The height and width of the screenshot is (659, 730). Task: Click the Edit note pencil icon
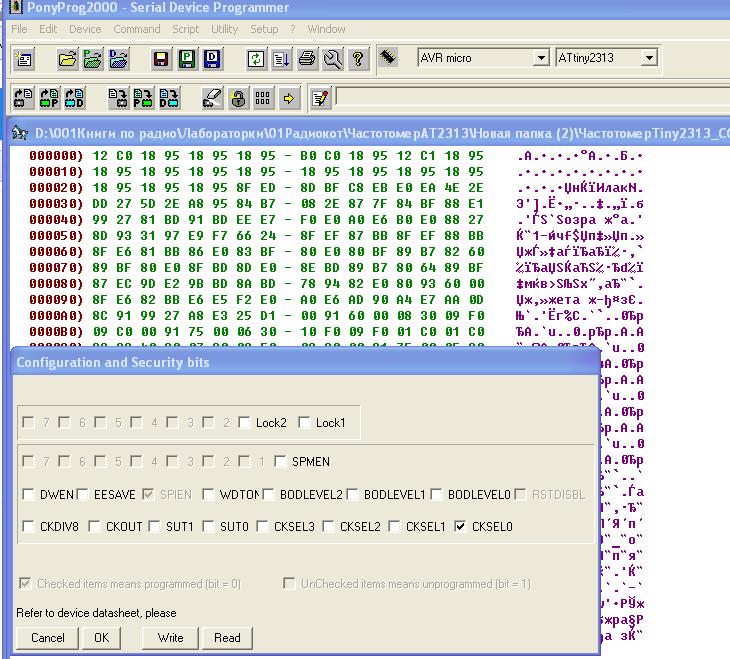pyautogui.click(x=321, y=98)
